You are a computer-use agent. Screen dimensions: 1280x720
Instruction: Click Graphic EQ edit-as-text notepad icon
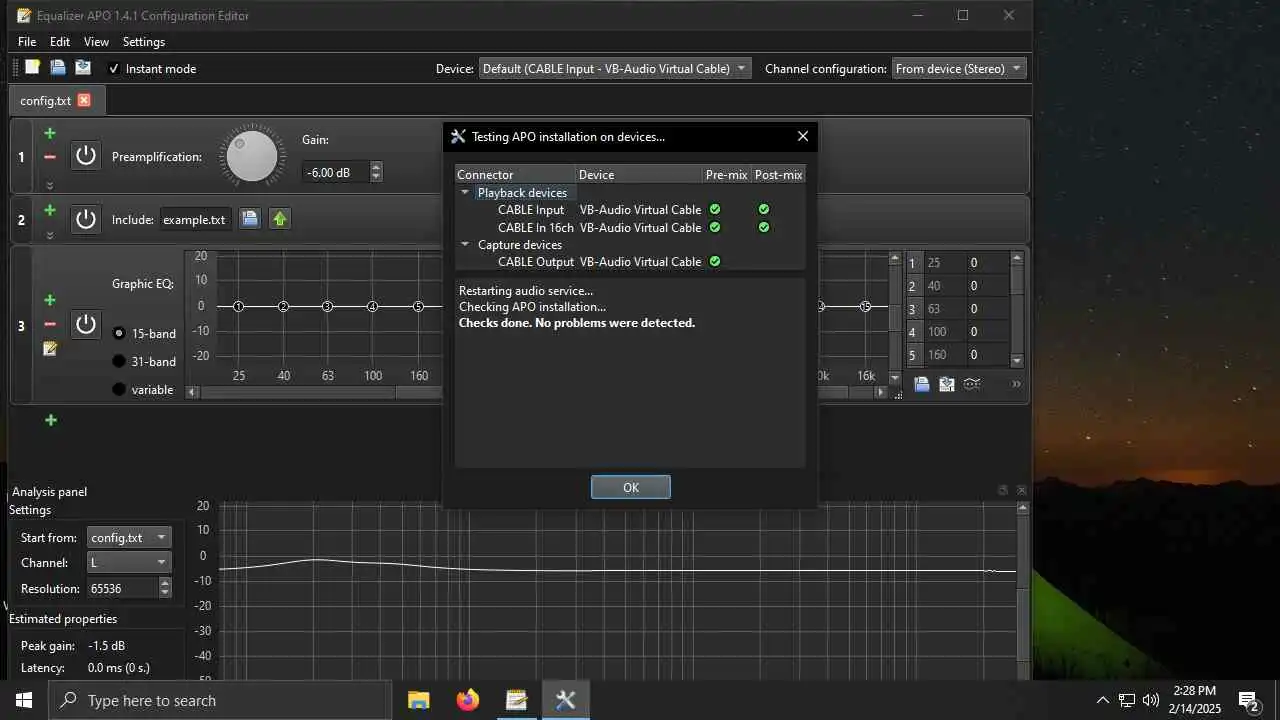(50, 349)
